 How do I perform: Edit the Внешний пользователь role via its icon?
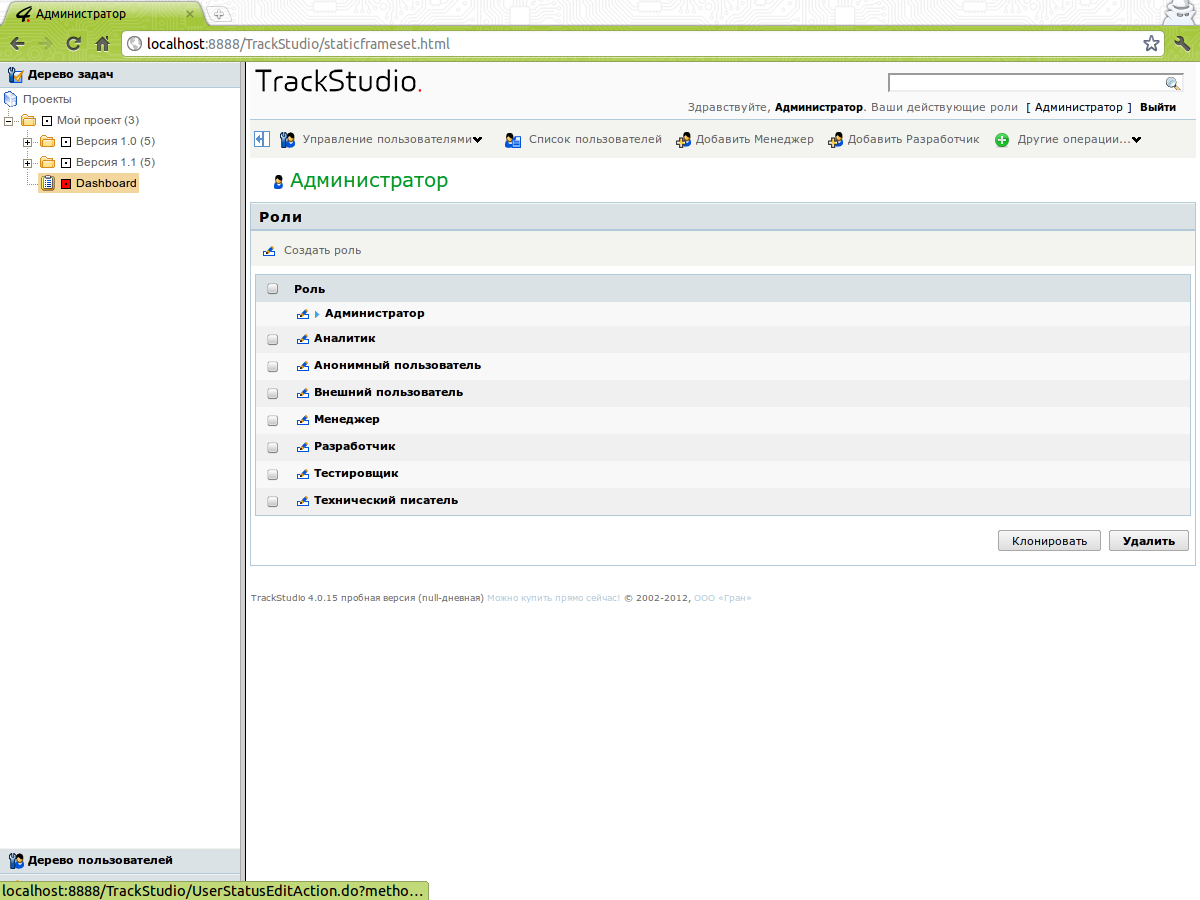(303, 393)
